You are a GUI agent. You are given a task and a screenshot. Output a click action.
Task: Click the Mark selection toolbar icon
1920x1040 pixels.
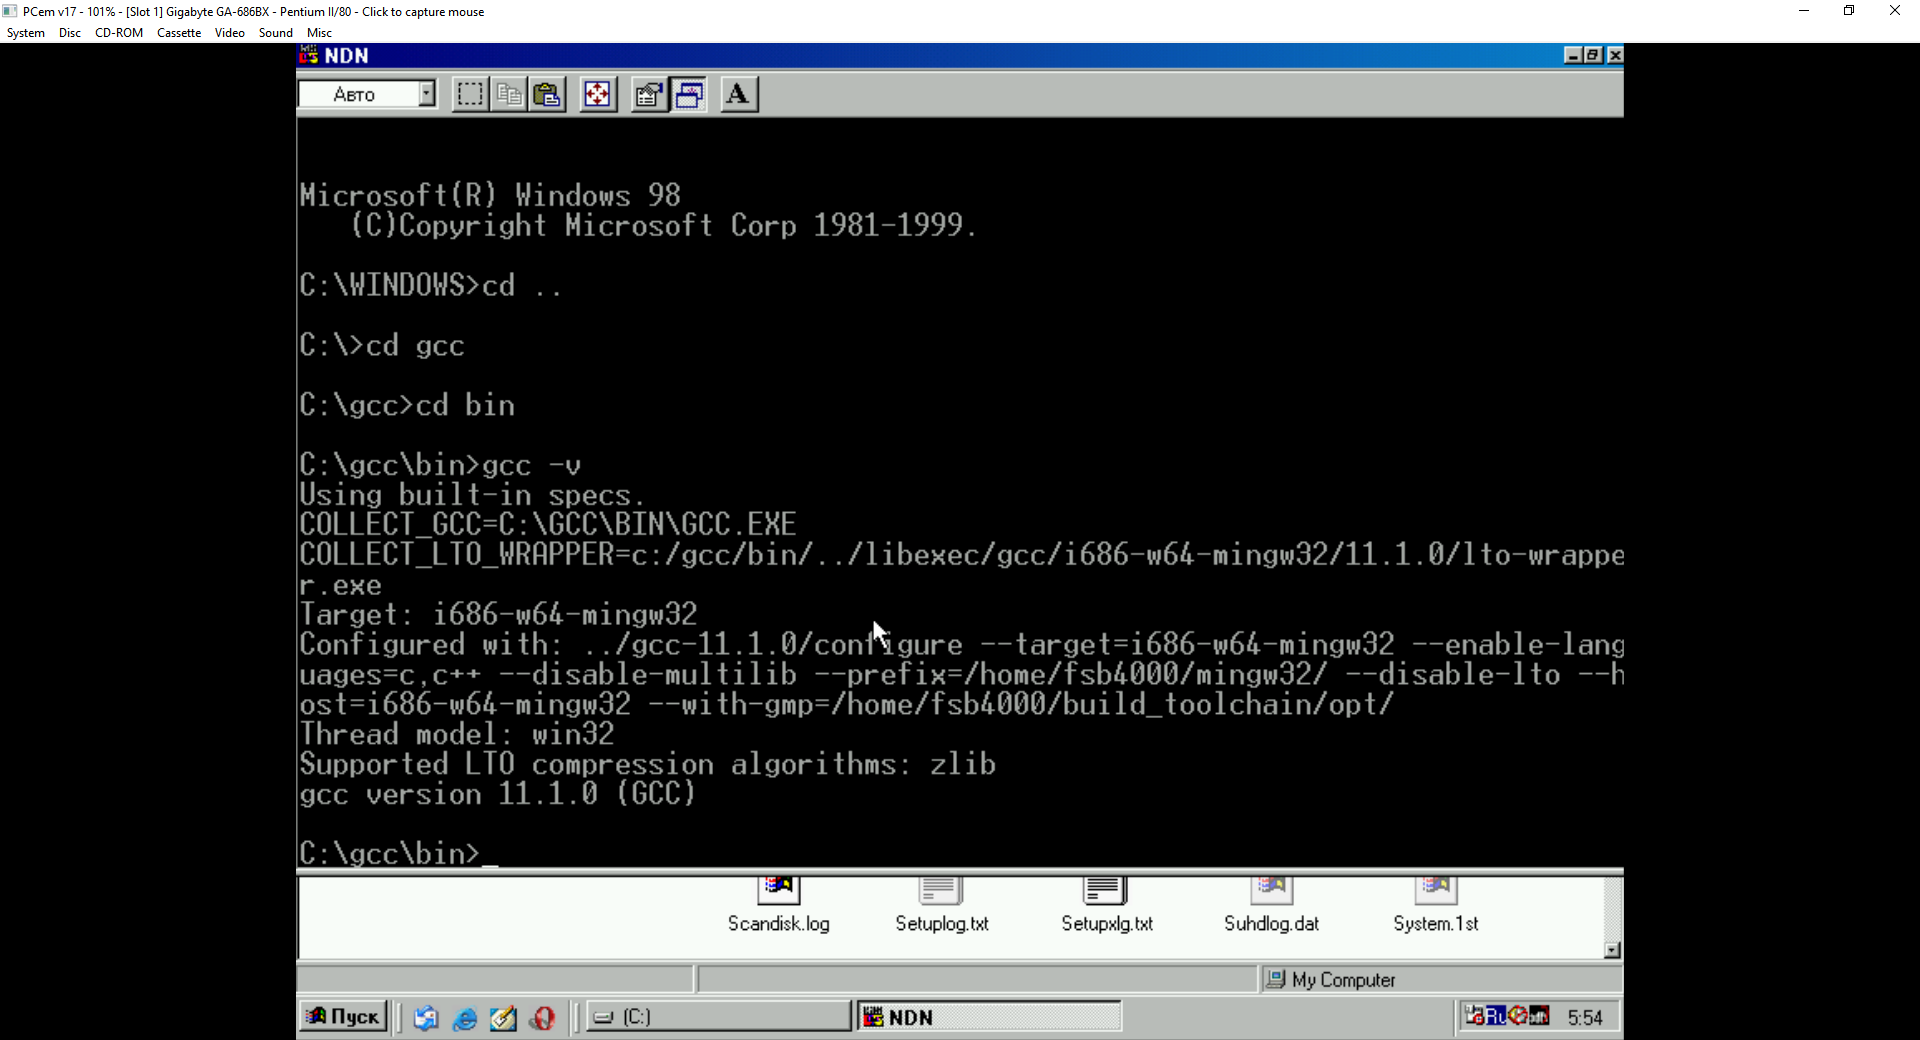tap(470, 94)
